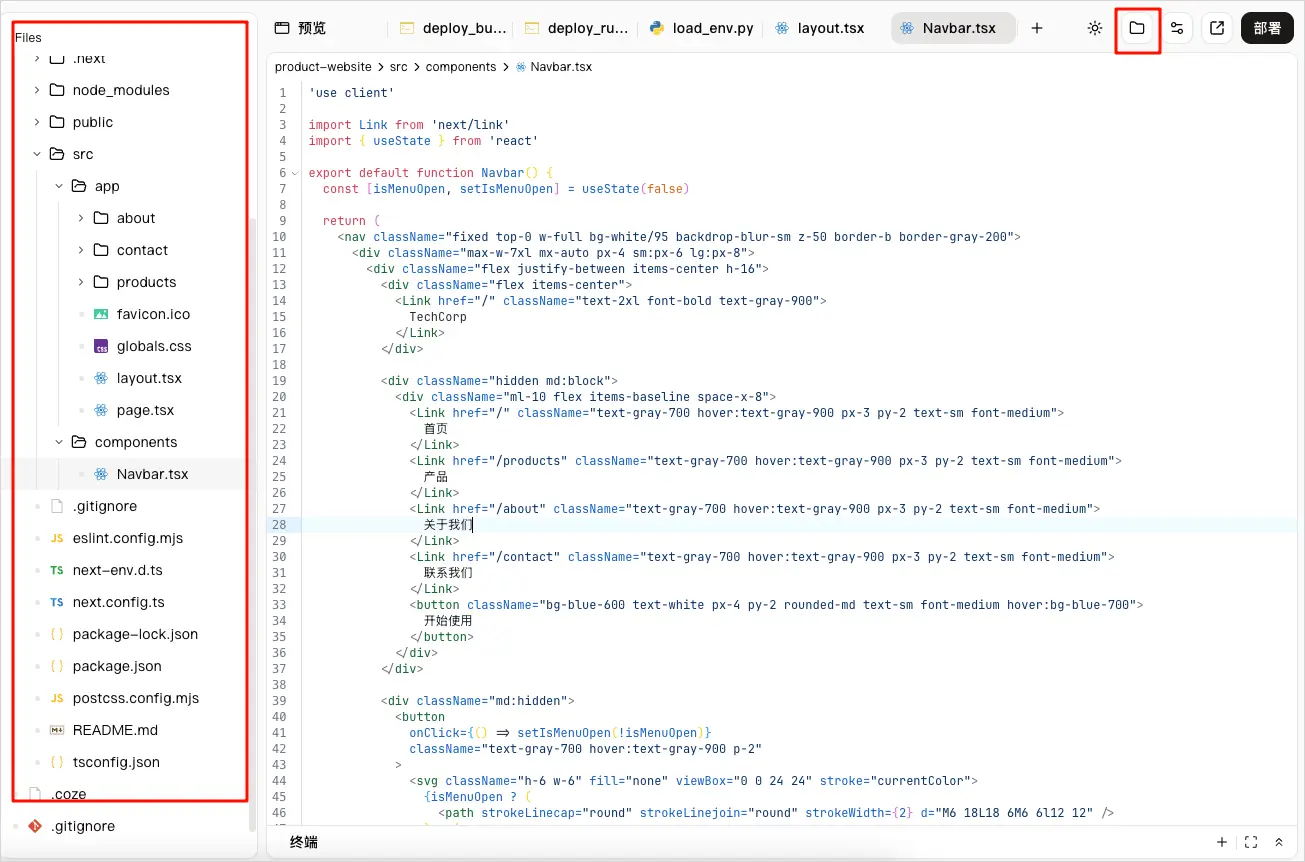The height and width of the screenshot is (862, 1305).
Task: Click src in the breadcrumb path
Action: (399, 67)
